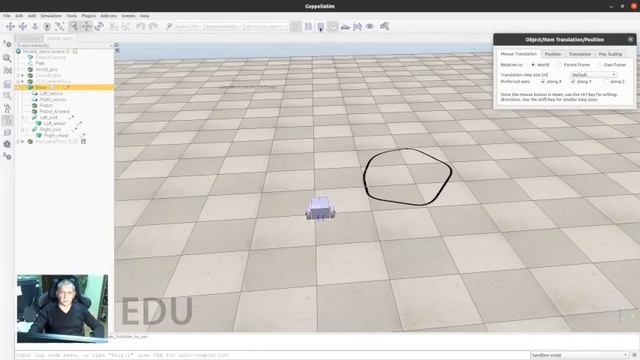Uncheck the along Y checkbox
The width and height of the screenshot is (640, 360).
tap(573, 82)
